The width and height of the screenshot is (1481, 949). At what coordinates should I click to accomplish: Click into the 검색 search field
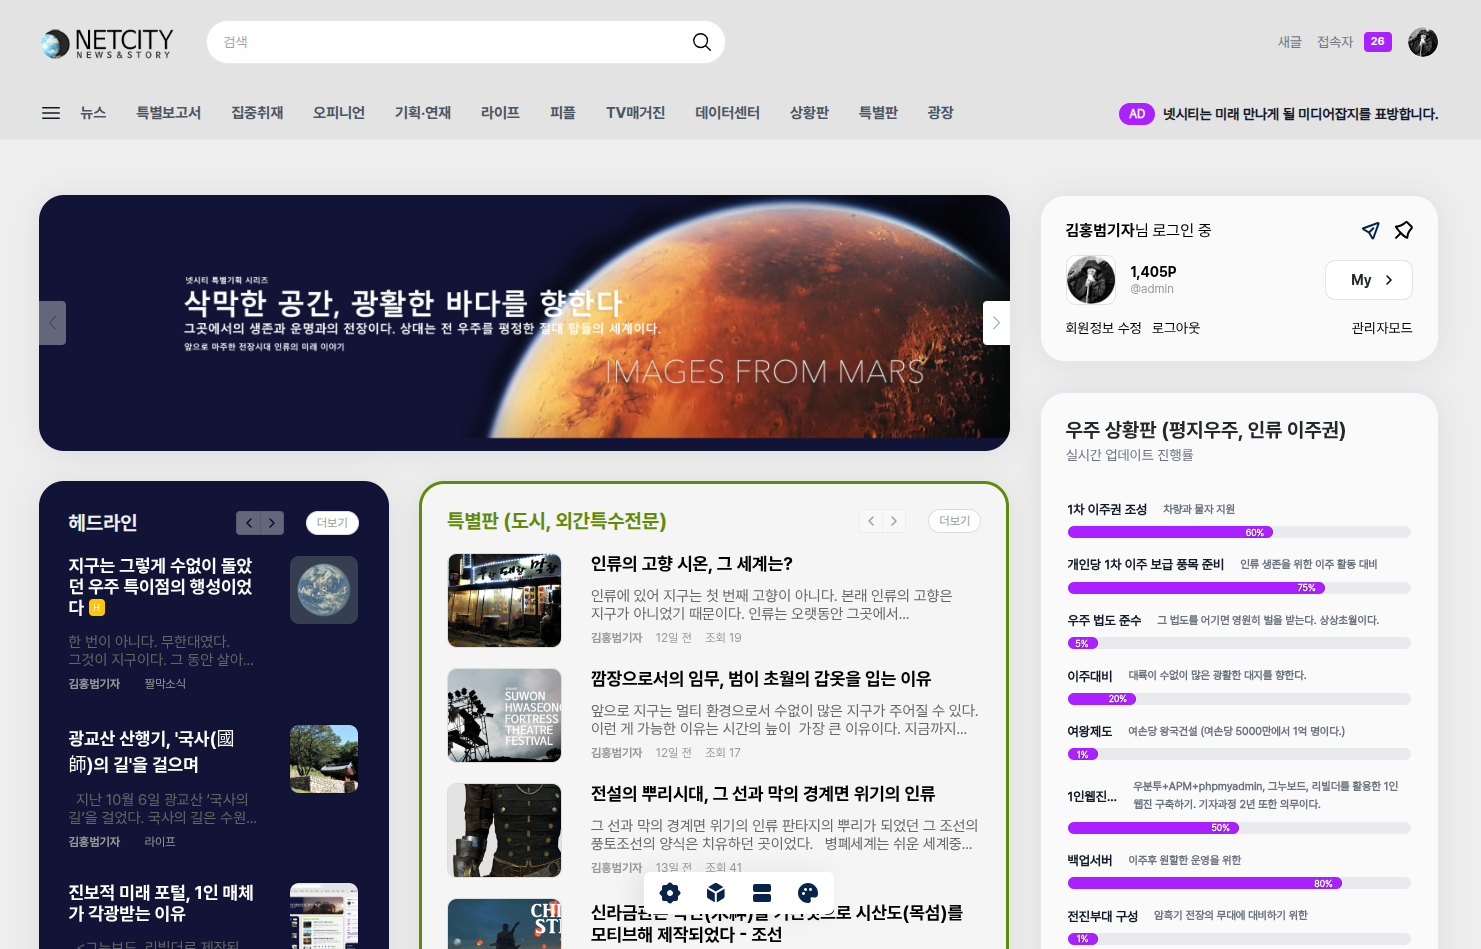tap(450, 42)
